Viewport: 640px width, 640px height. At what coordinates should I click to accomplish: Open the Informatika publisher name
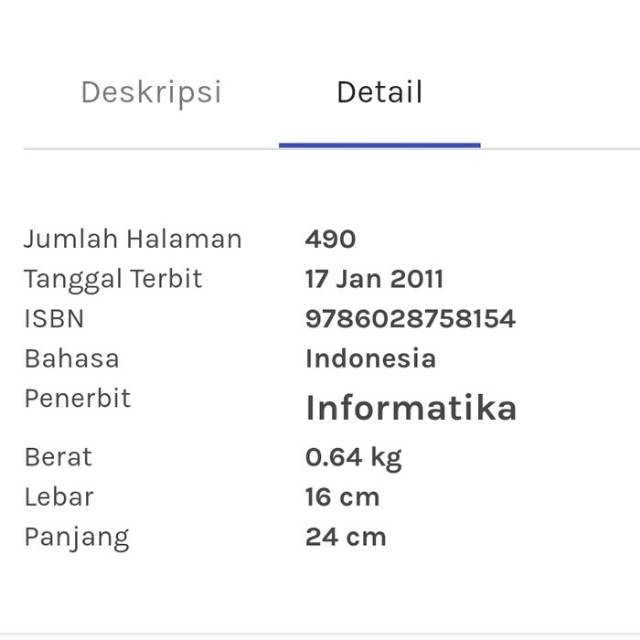pyautogui.click(x=411, y=408)
